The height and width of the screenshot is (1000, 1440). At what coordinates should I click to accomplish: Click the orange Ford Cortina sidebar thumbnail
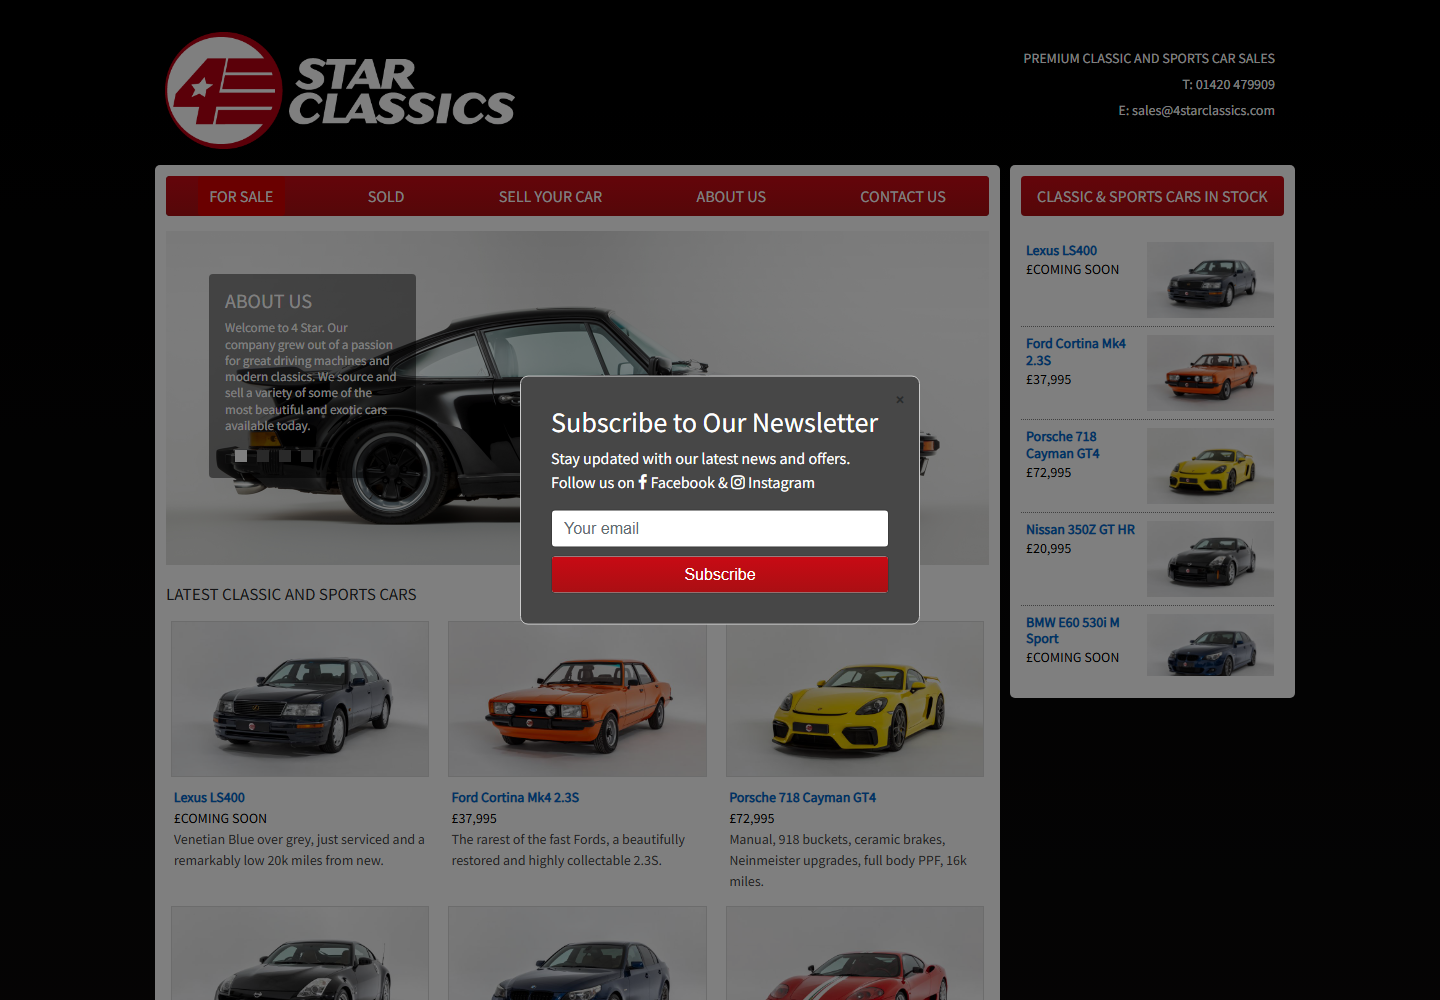(x=1210, y=373)
